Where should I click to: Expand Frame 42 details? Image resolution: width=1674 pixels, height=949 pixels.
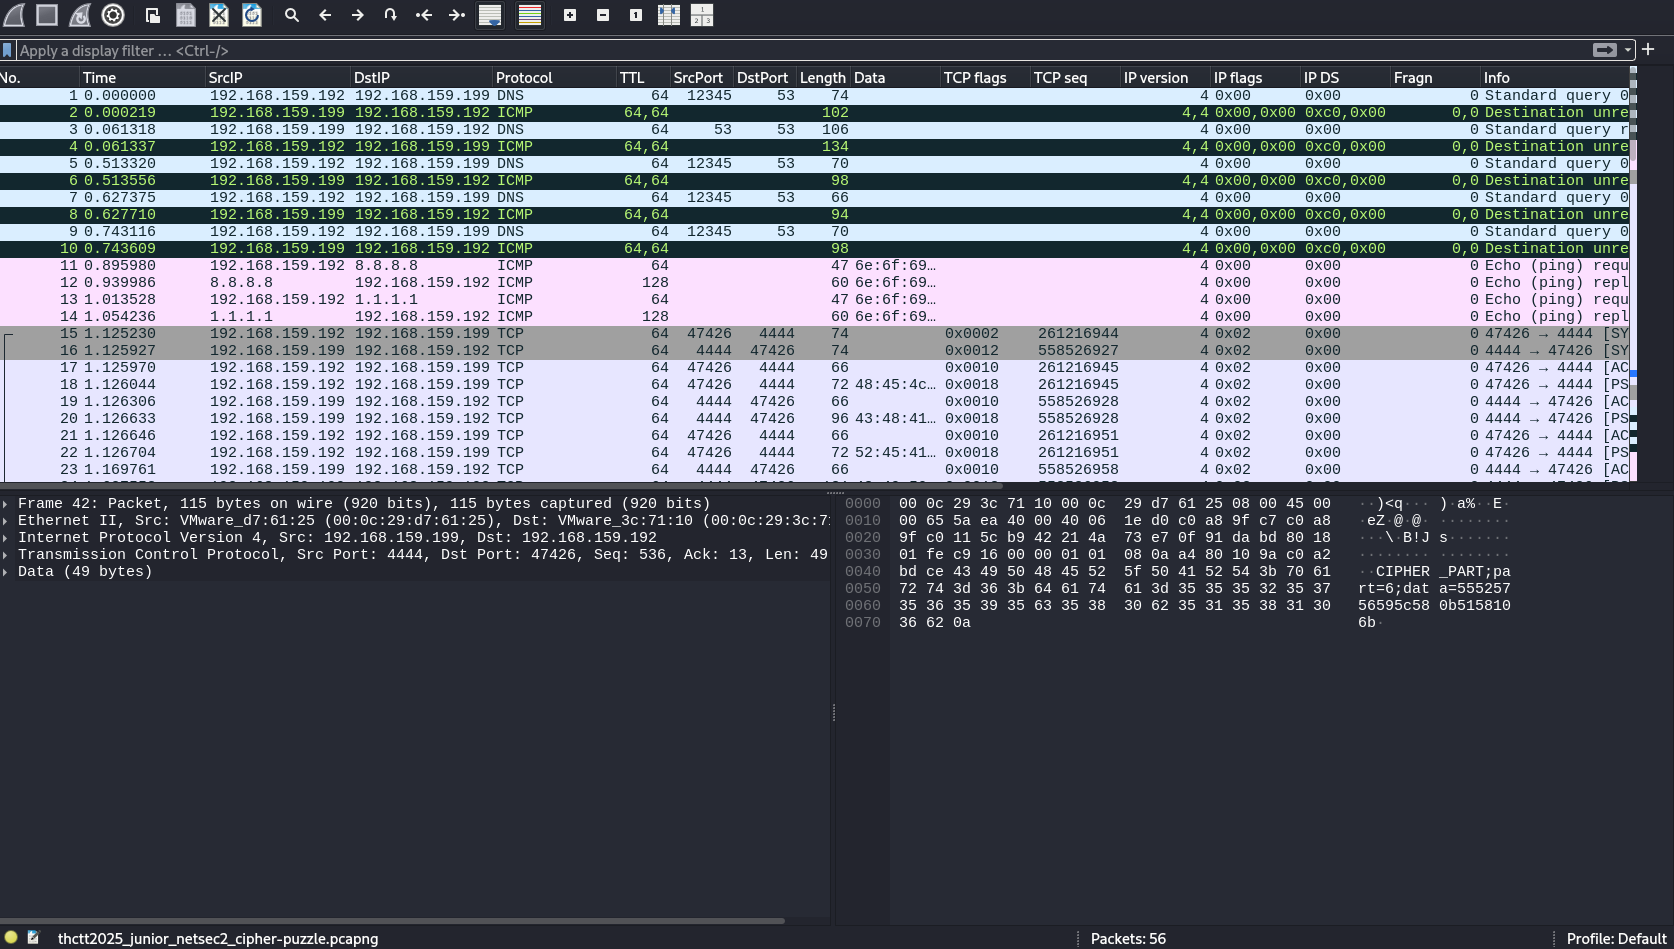pos(6,504)
